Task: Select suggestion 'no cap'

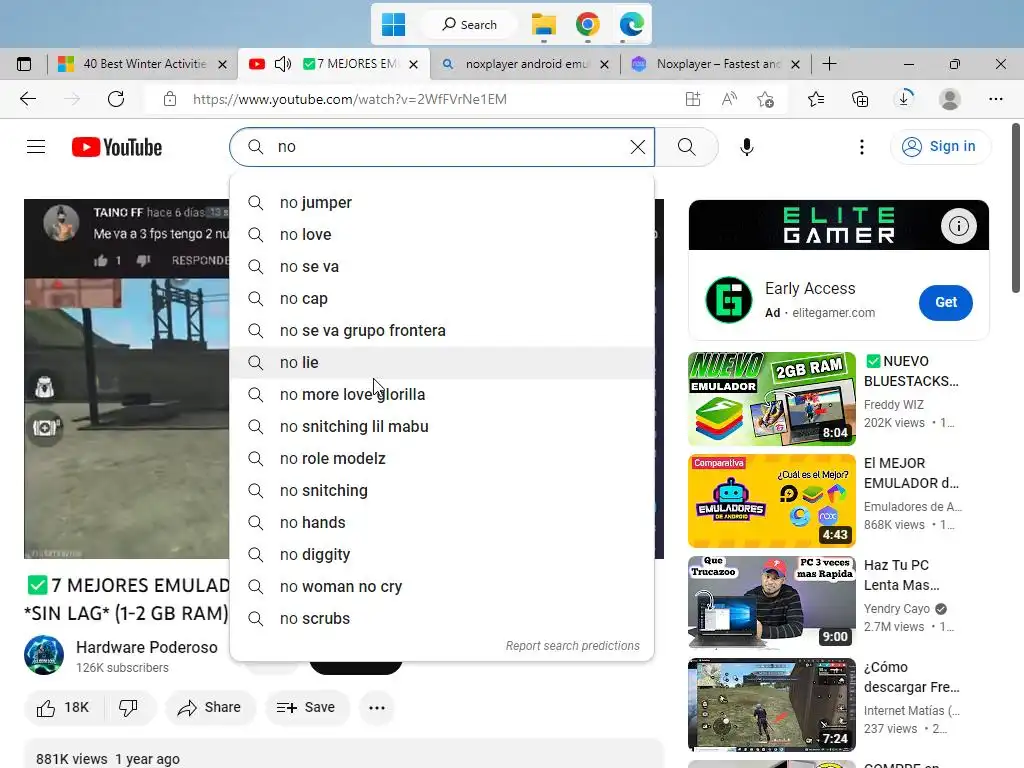Action: 442,298
